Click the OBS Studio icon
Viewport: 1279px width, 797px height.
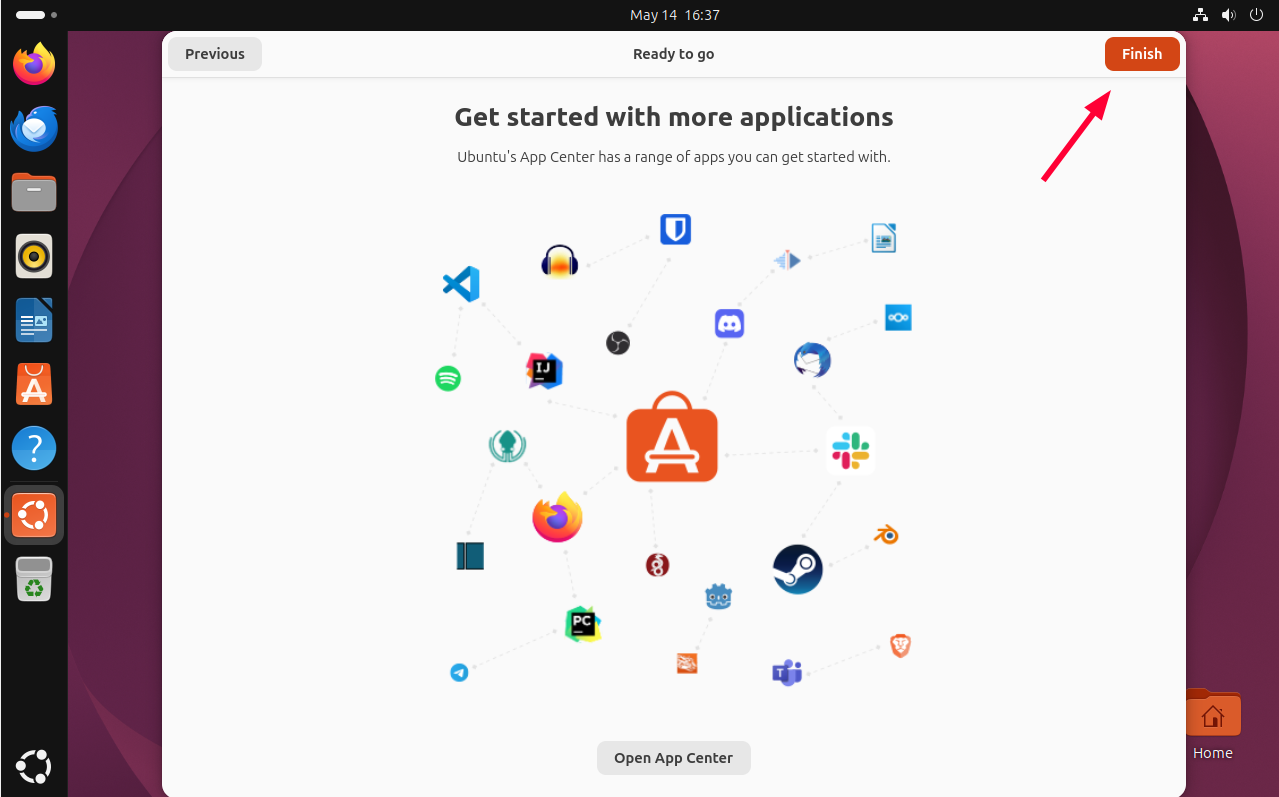coord(618,343)
